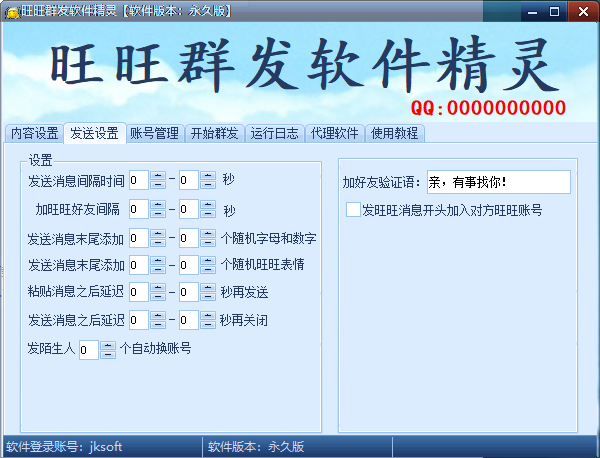The width and height of the screenshot is (600, 458).
Task: Go to the 代理软件 tab
Action: click(334, 133)
